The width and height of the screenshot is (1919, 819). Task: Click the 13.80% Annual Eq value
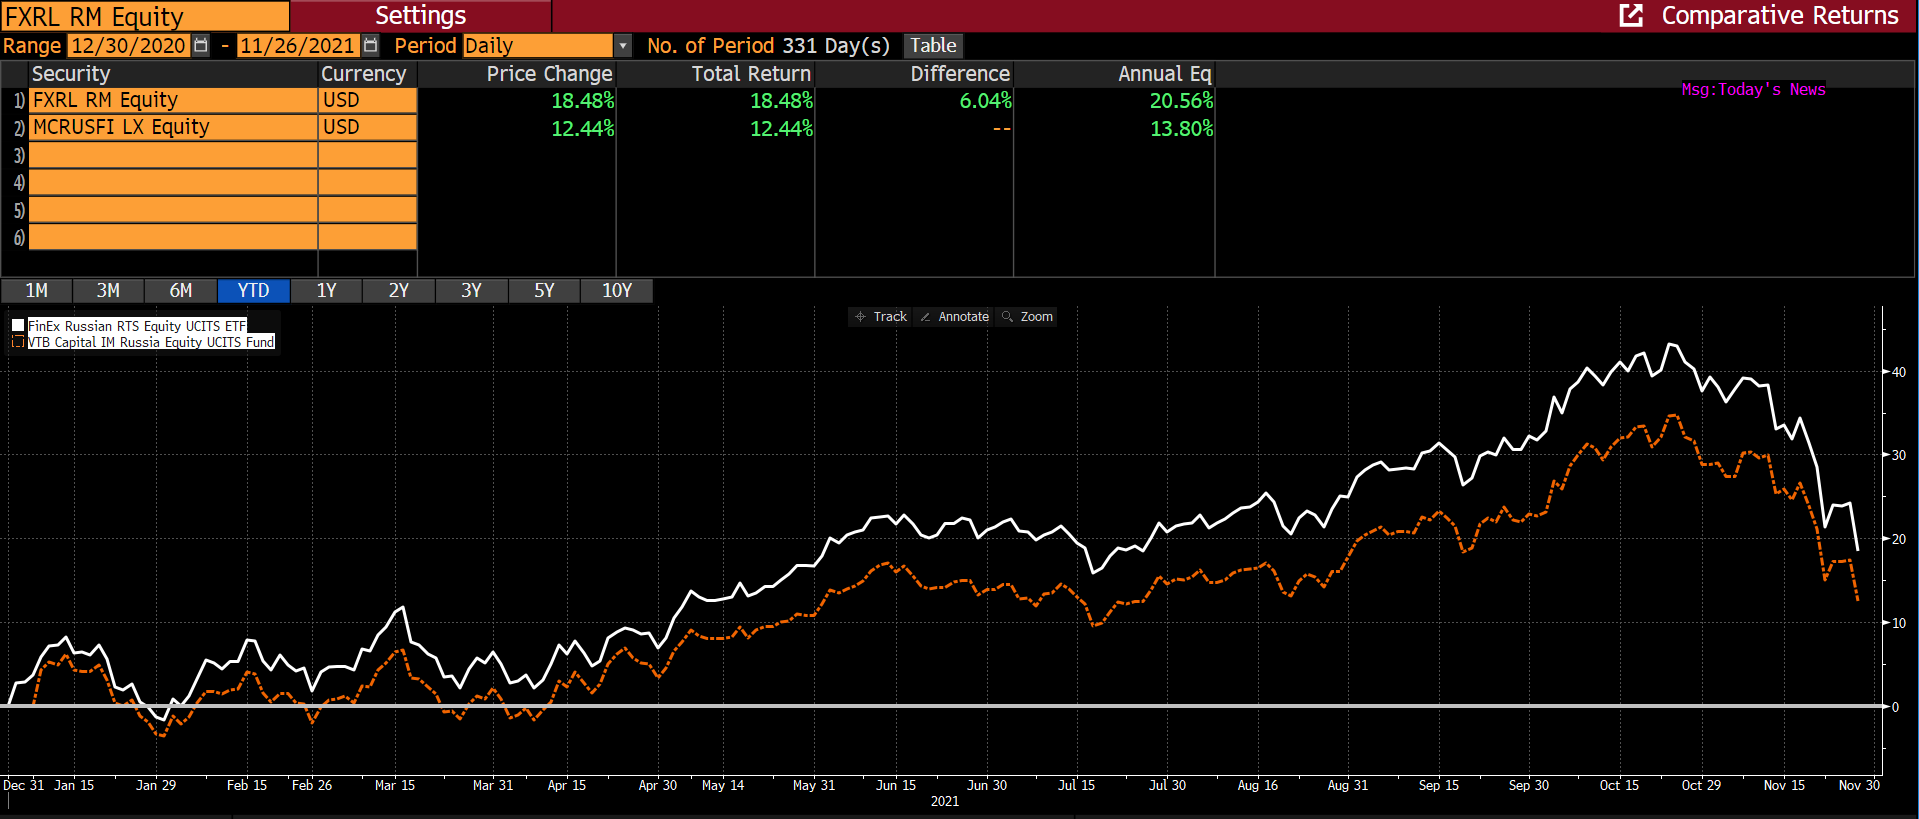pyautogui.click(x=1182, y=128)
